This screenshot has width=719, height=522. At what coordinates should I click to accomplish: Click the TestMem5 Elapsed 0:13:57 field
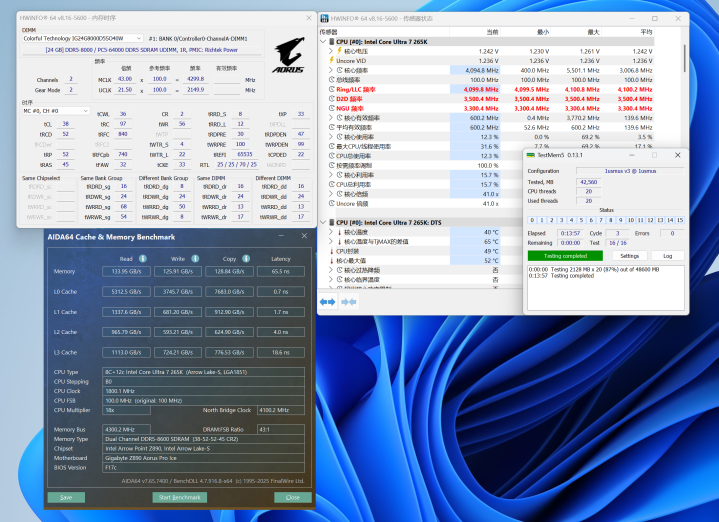(x=570, y=233)
